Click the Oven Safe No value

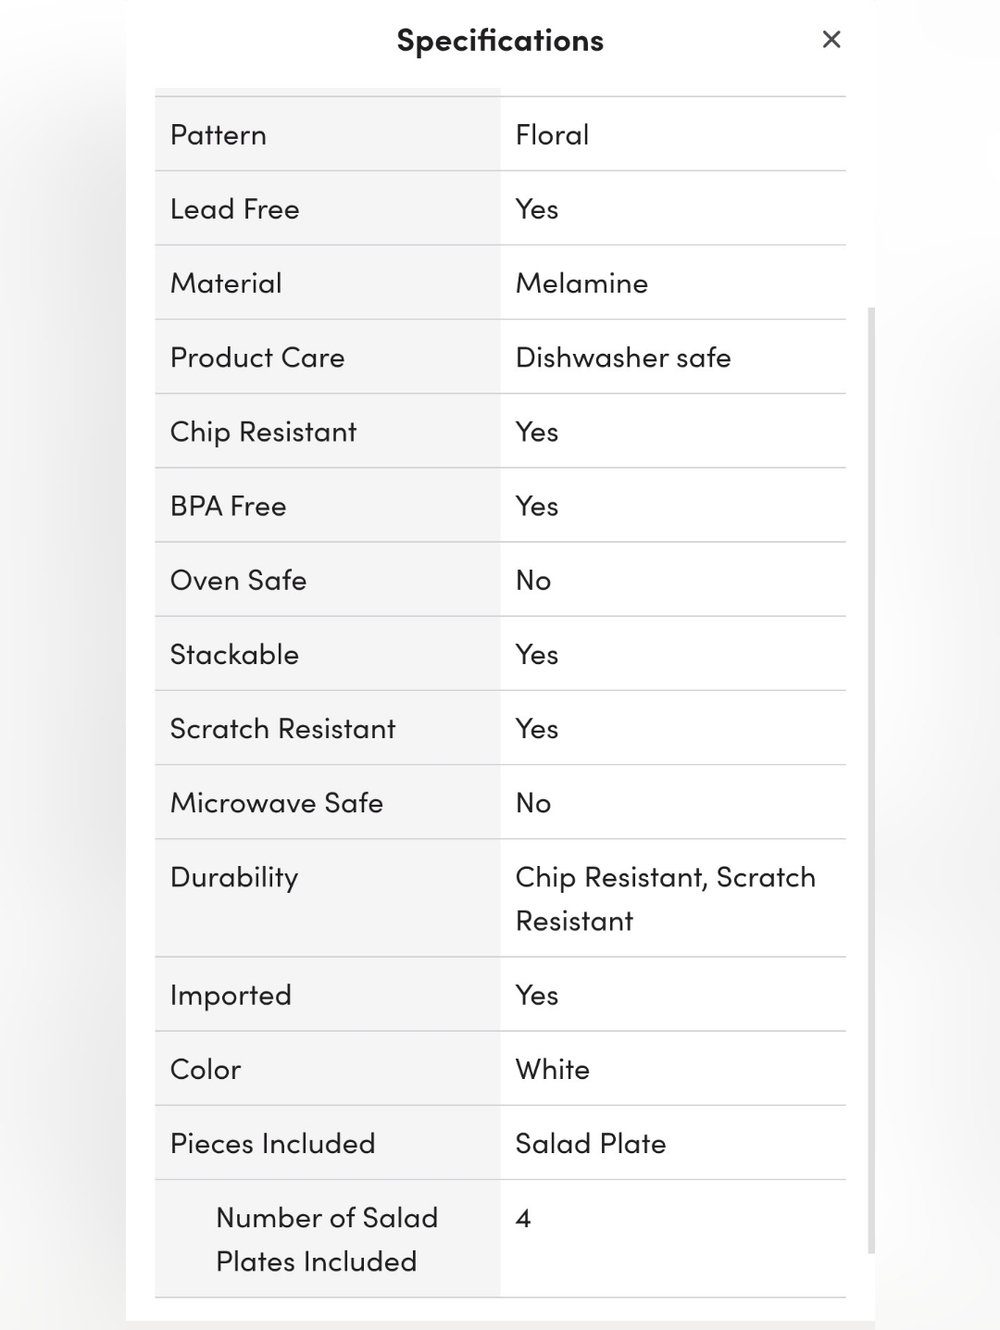(x=533, y=580)
